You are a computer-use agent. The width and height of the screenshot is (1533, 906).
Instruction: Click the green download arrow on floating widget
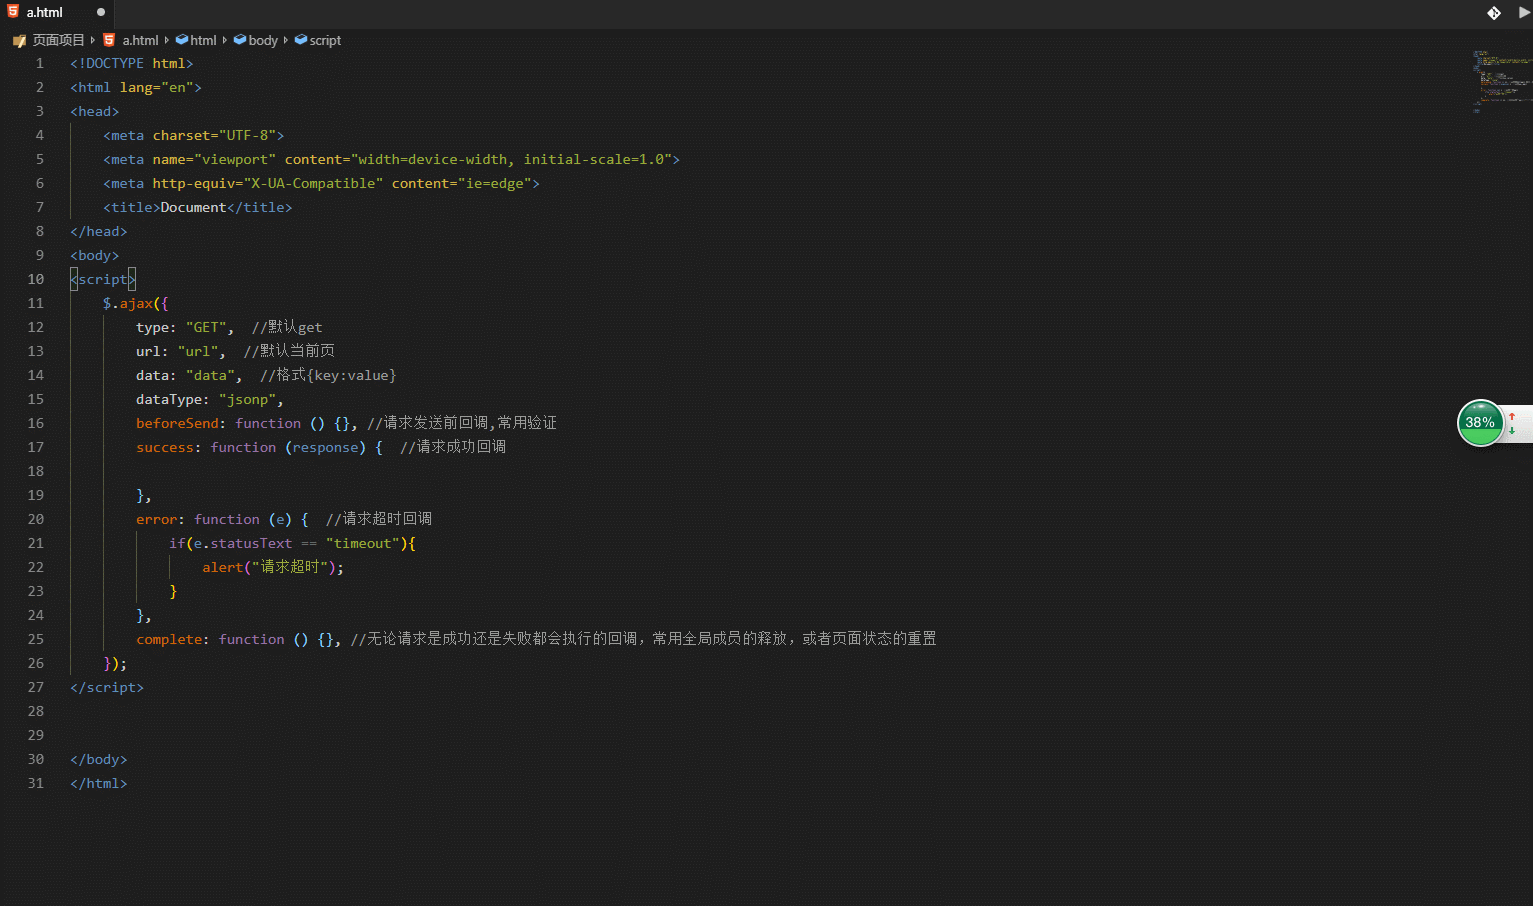(x=1512, y=431)
